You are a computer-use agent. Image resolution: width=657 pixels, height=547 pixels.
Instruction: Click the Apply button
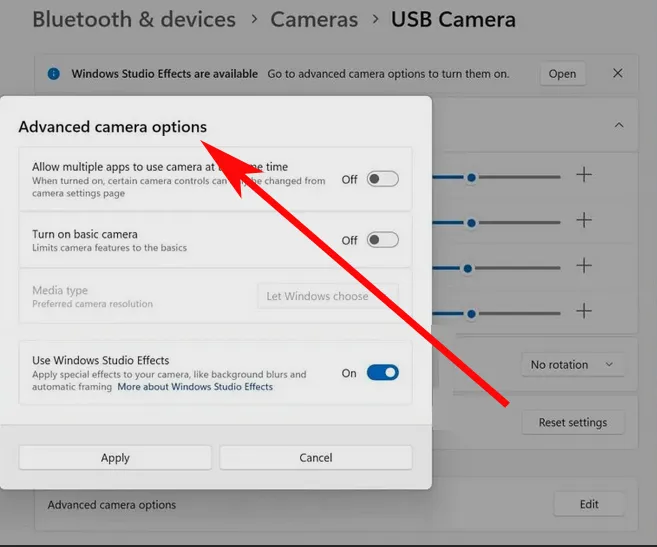[x=115, y=458]
